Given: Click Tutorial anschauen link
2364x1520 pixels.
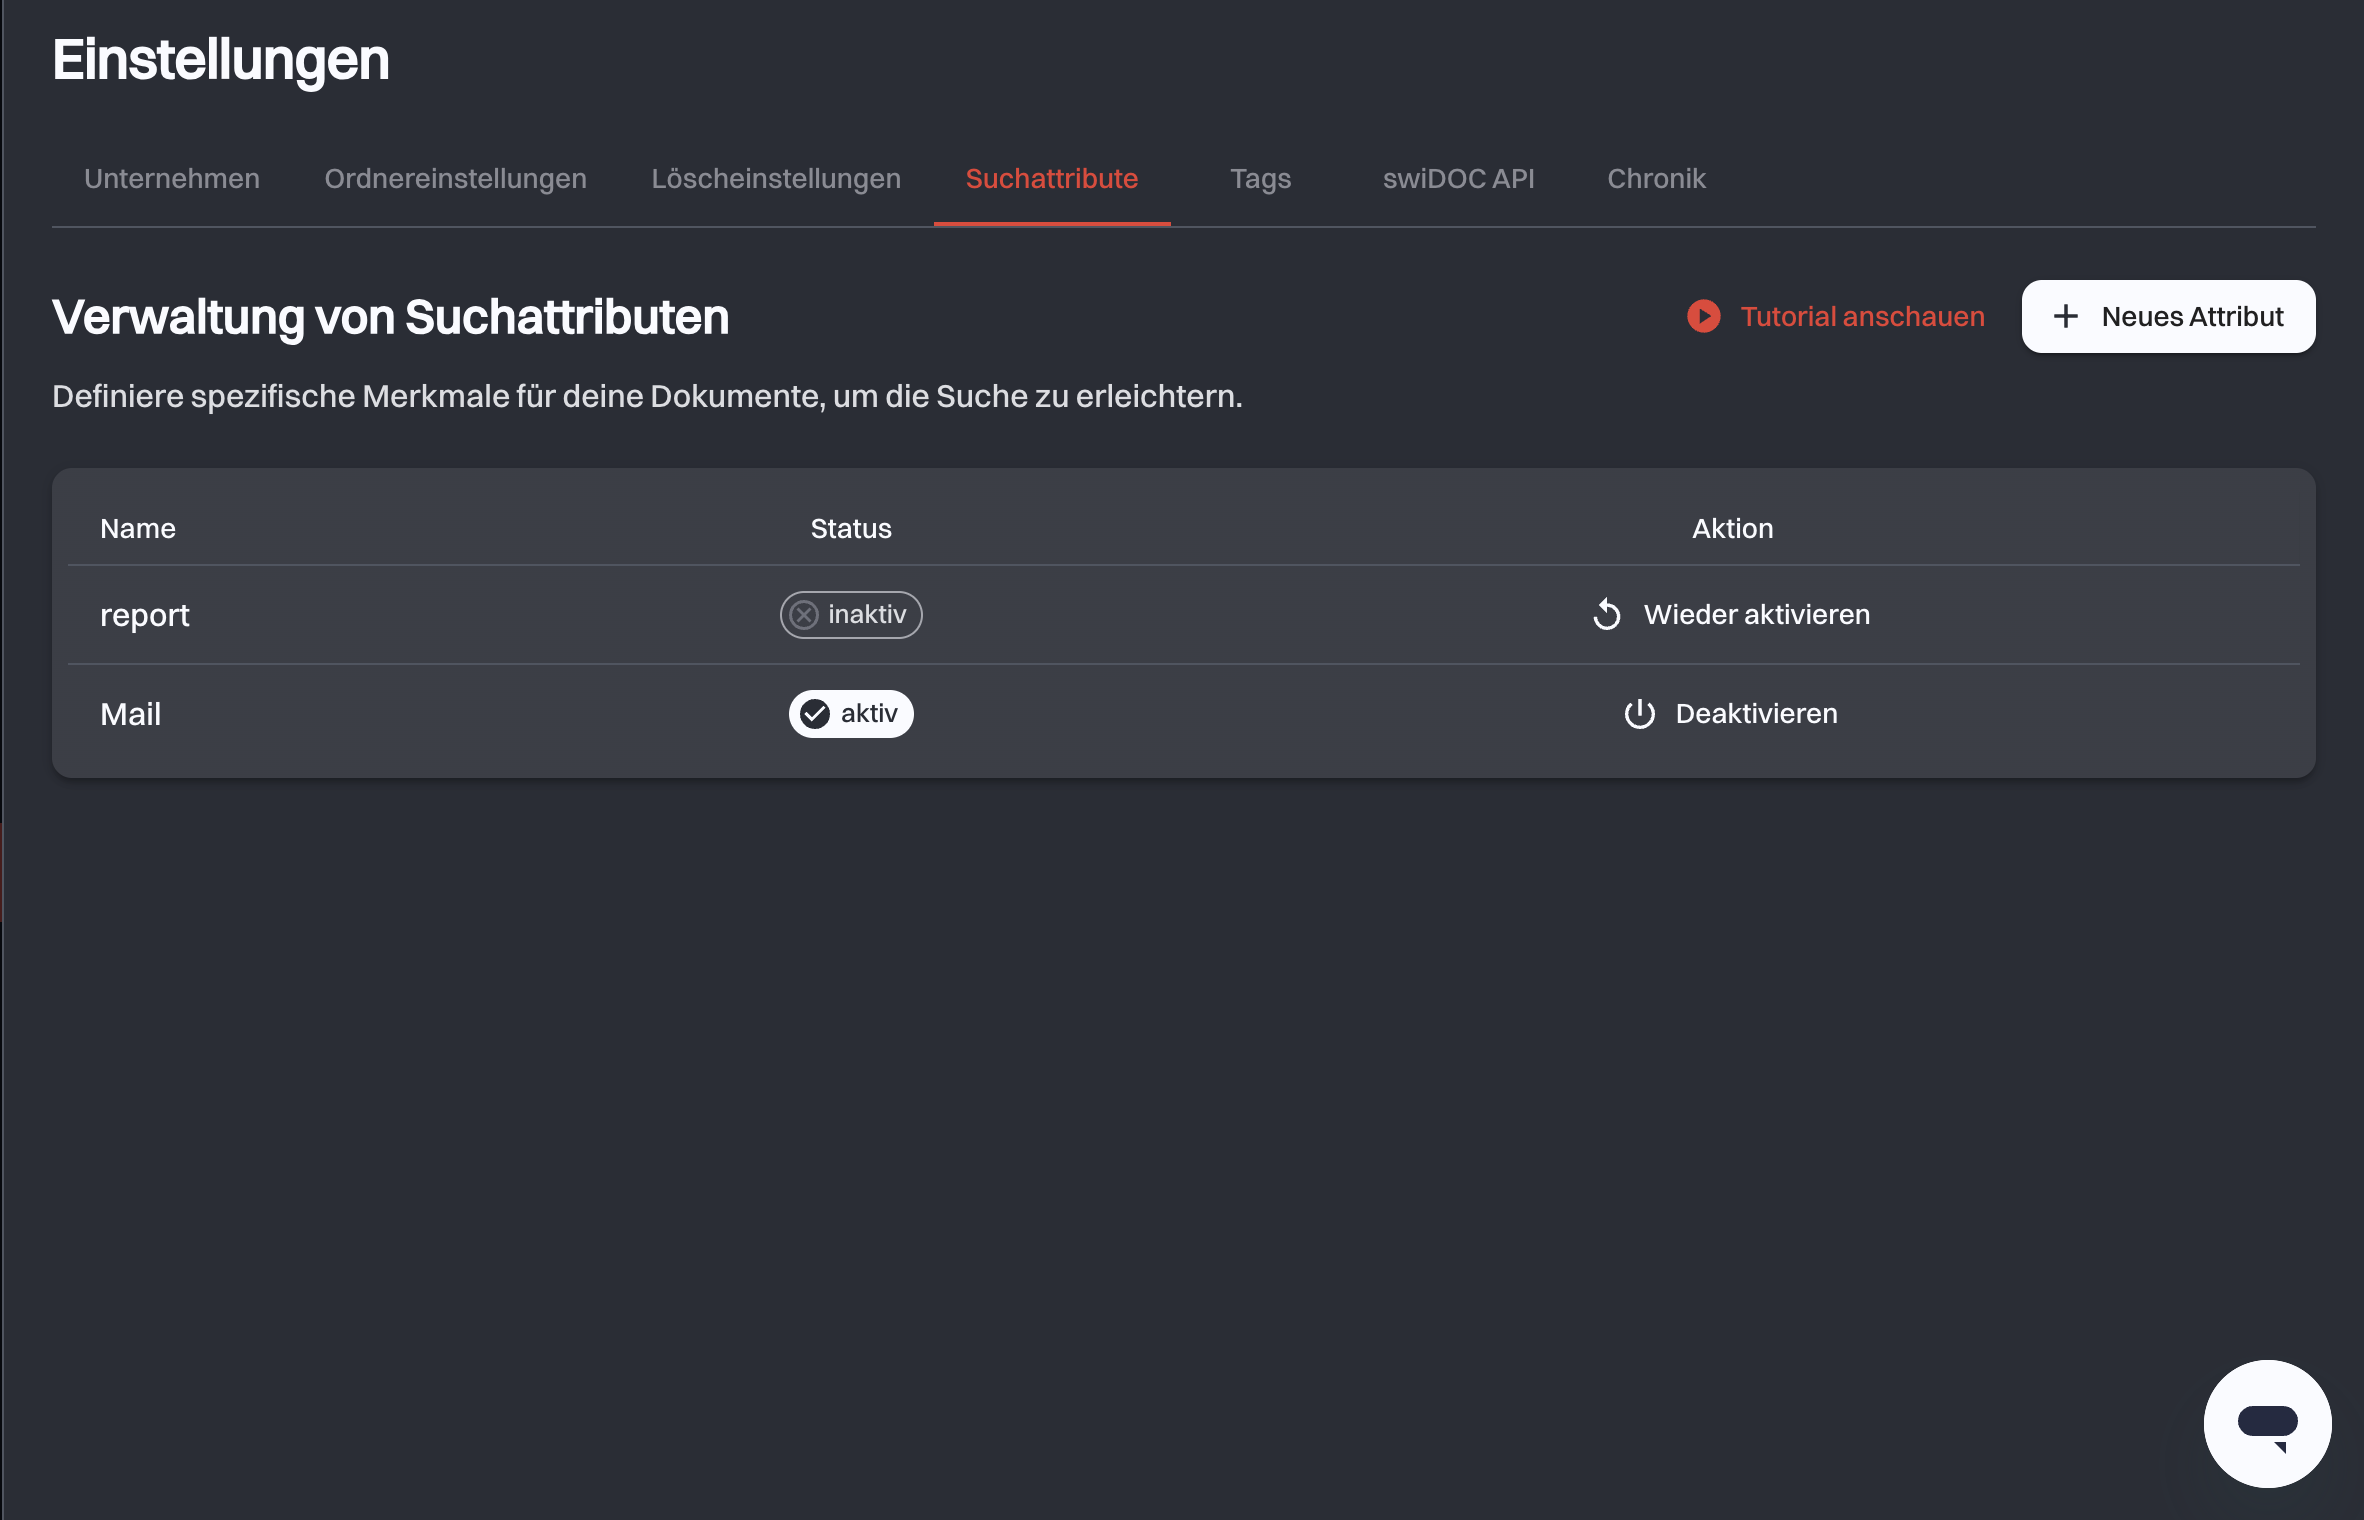Looking at the screenshot, I should click(x=1836, y=316).
